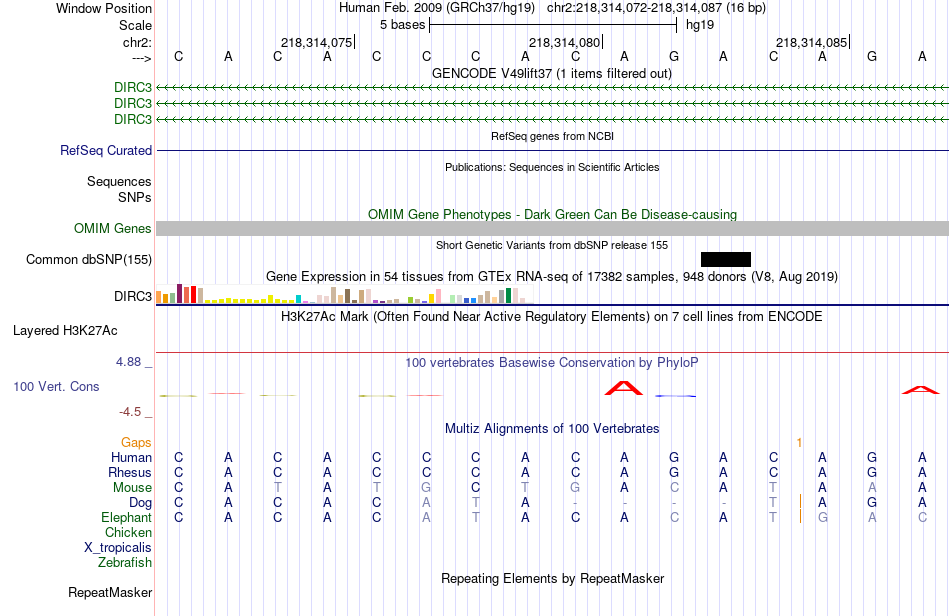The height and width of the screenshot is (616, 950).
Task: Click the Sequences track label
Action: (119, 181)
